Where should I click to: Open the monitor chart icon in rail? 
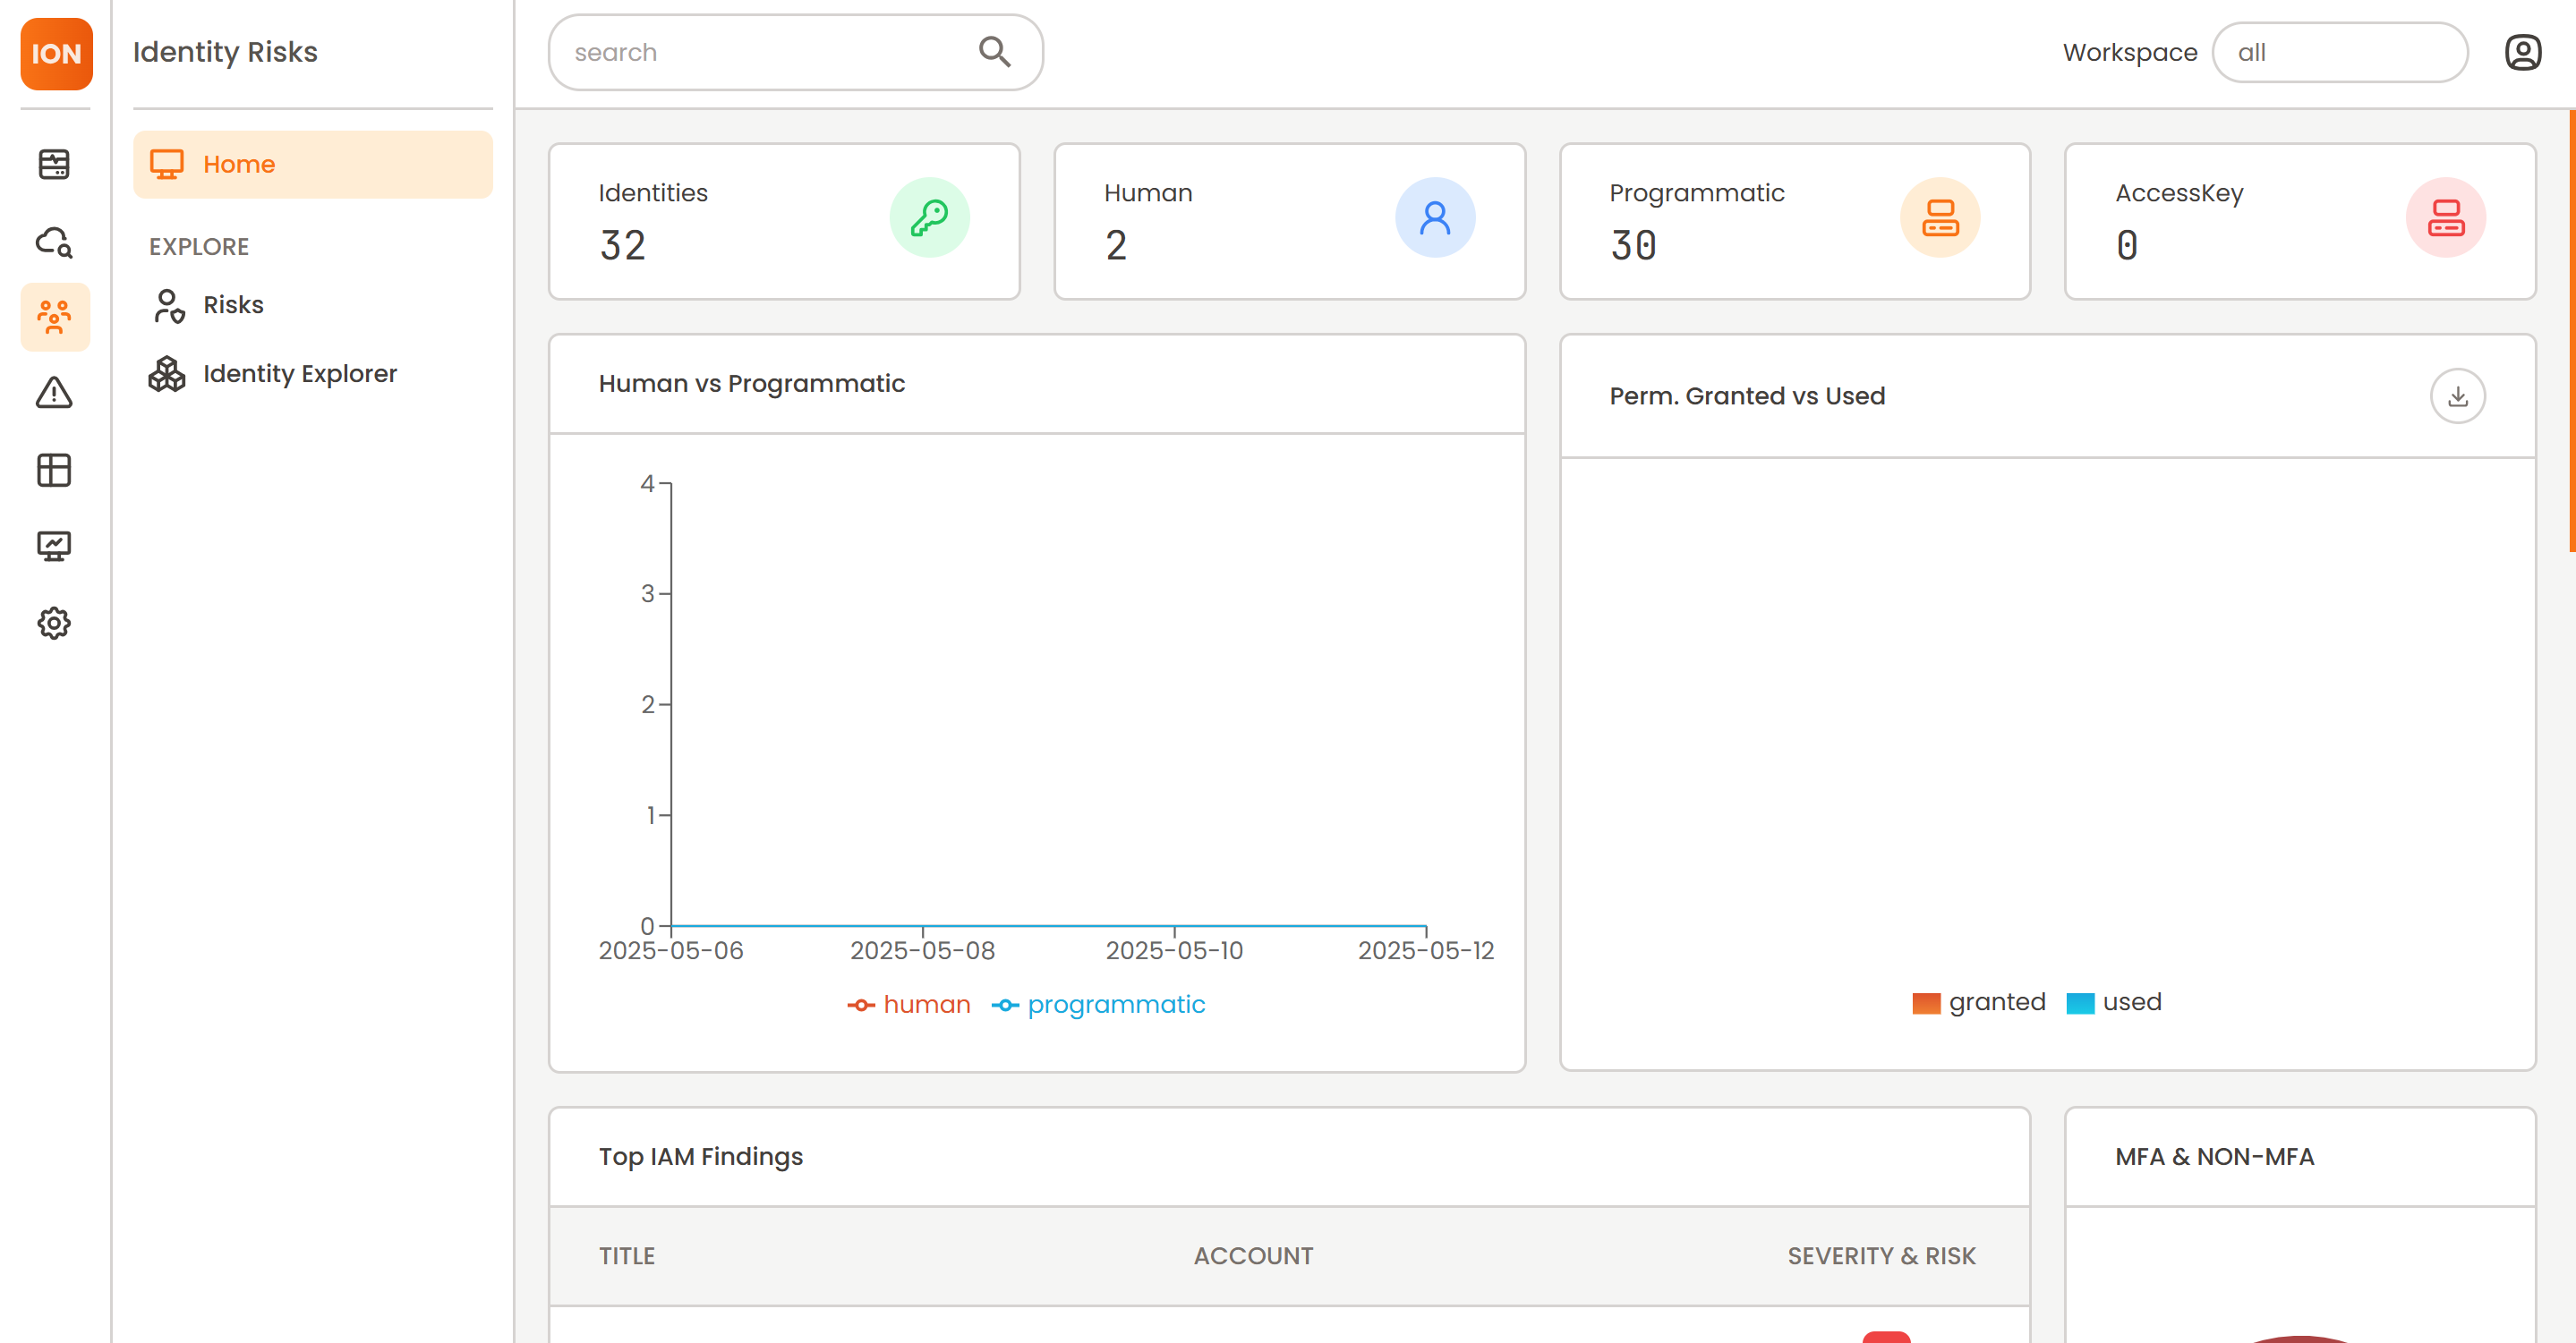pos(54,546)
